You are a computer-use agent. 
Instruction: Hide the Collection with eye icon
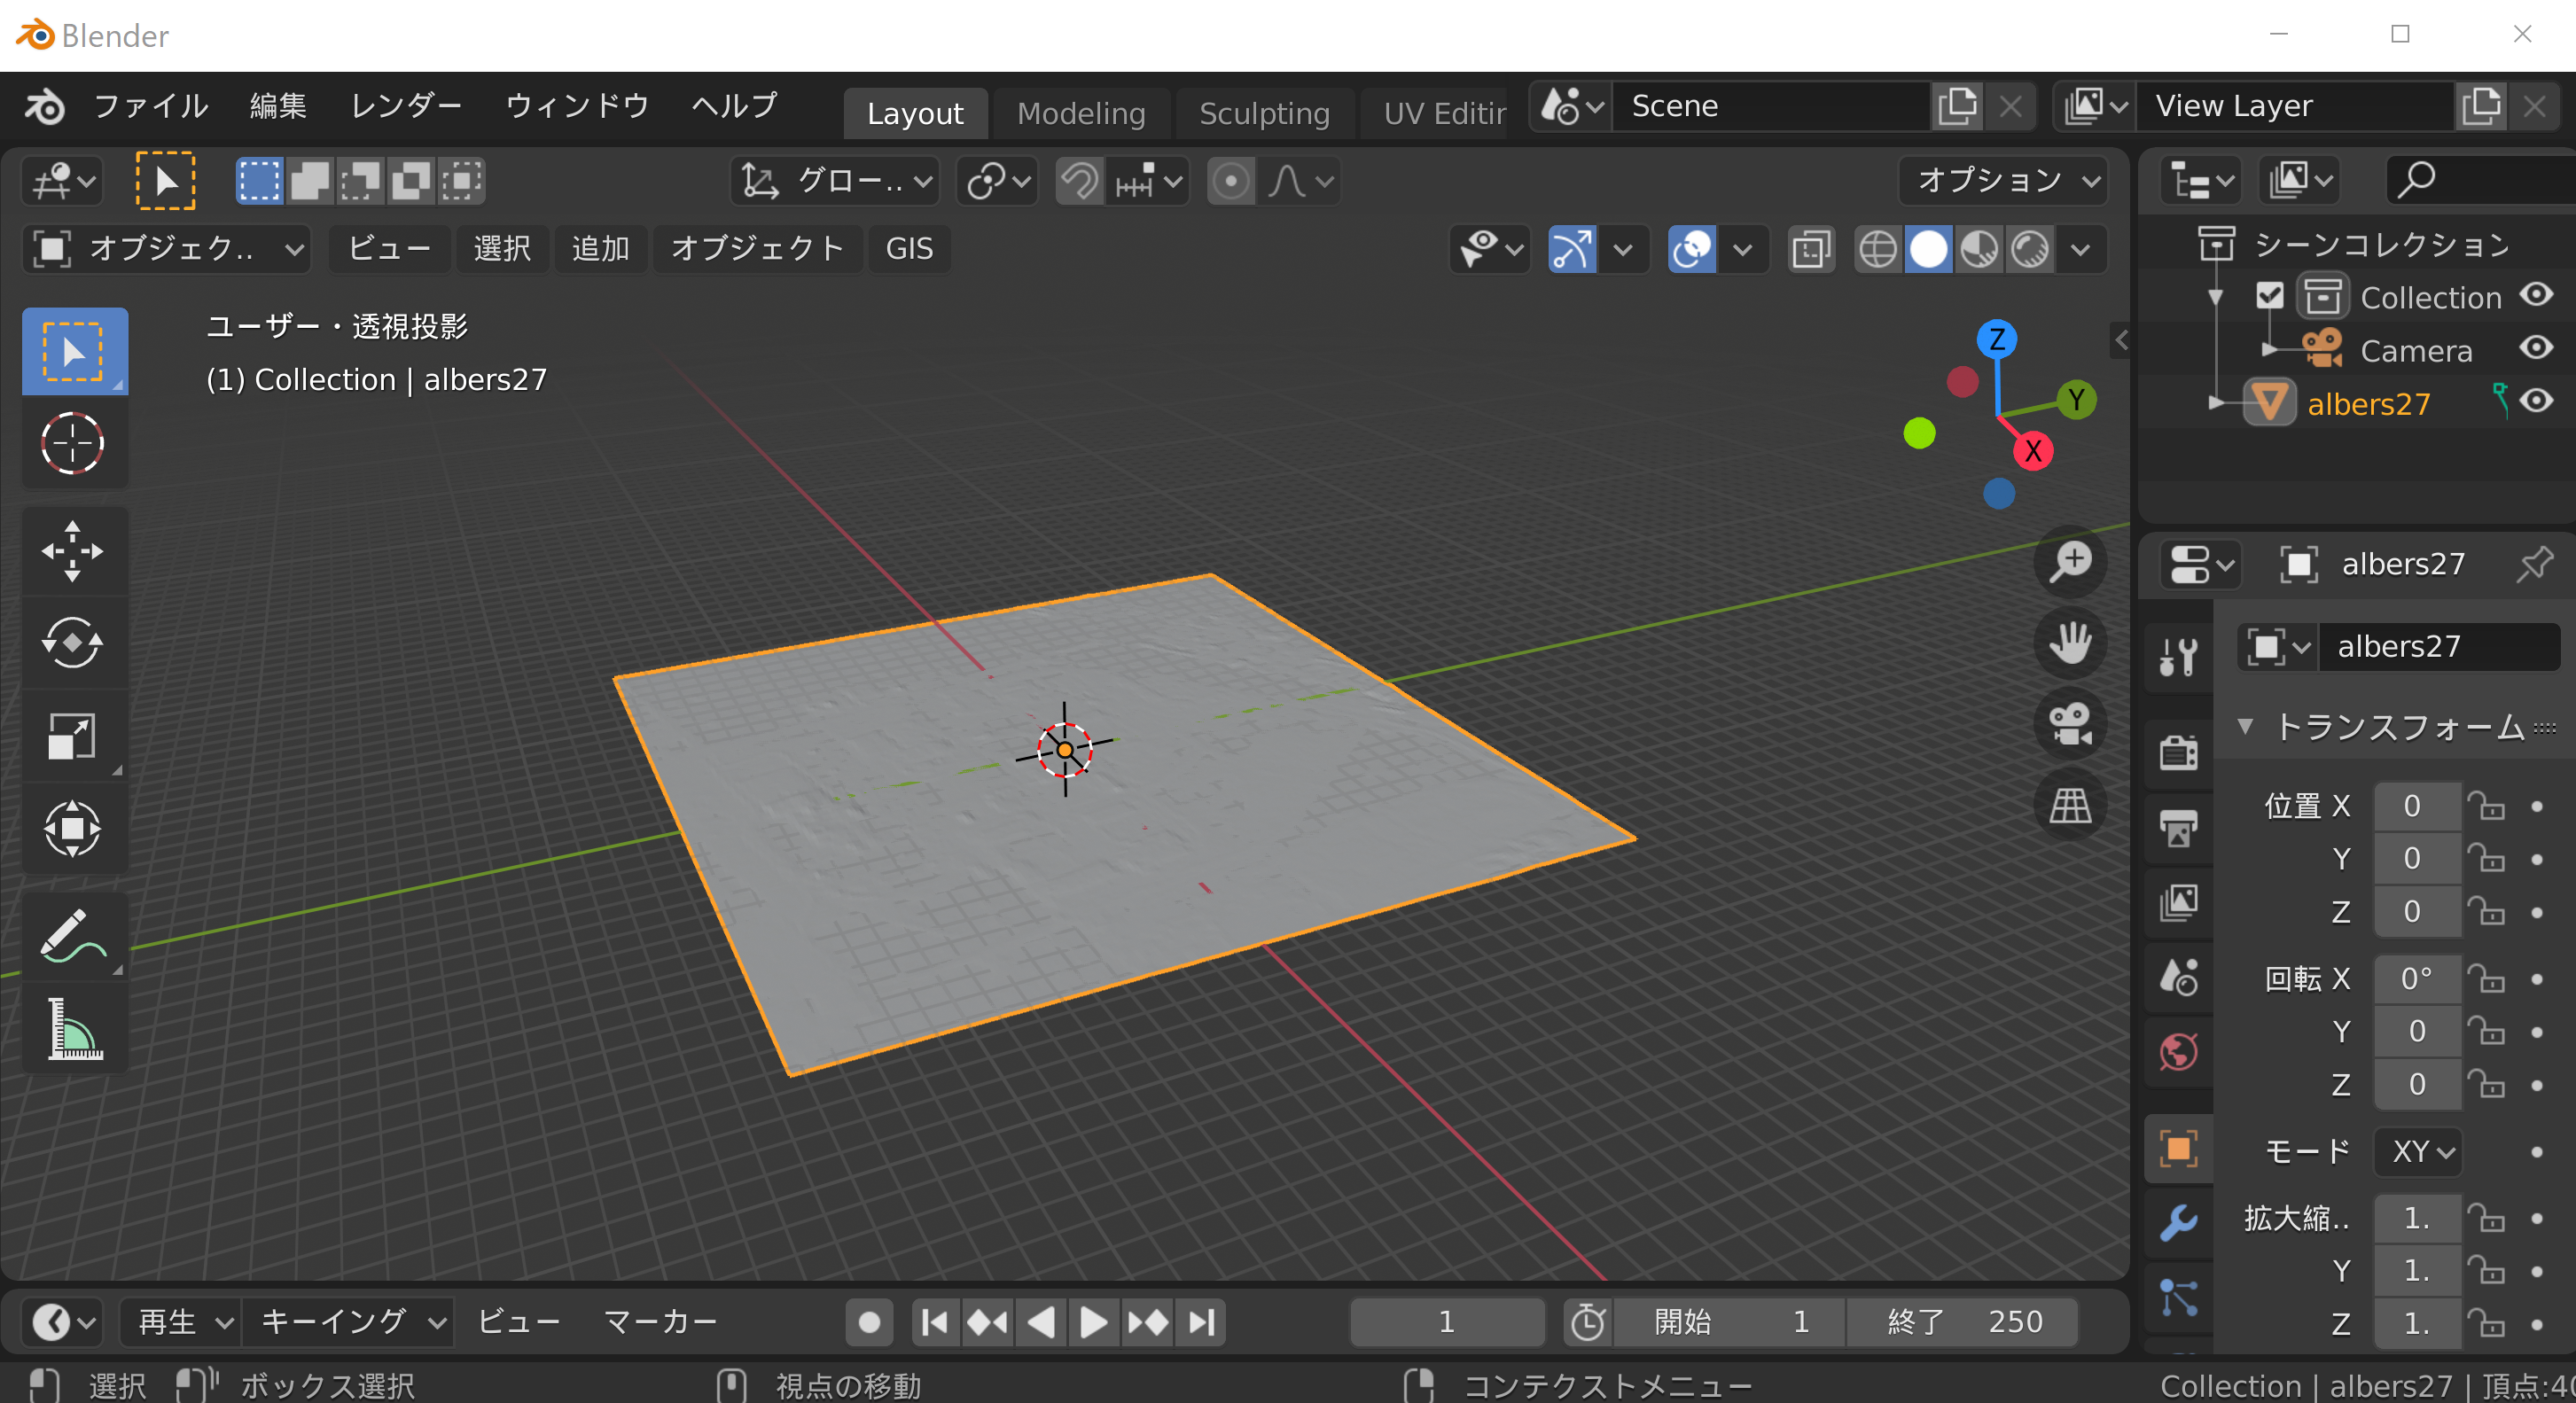coord(2537,295)
